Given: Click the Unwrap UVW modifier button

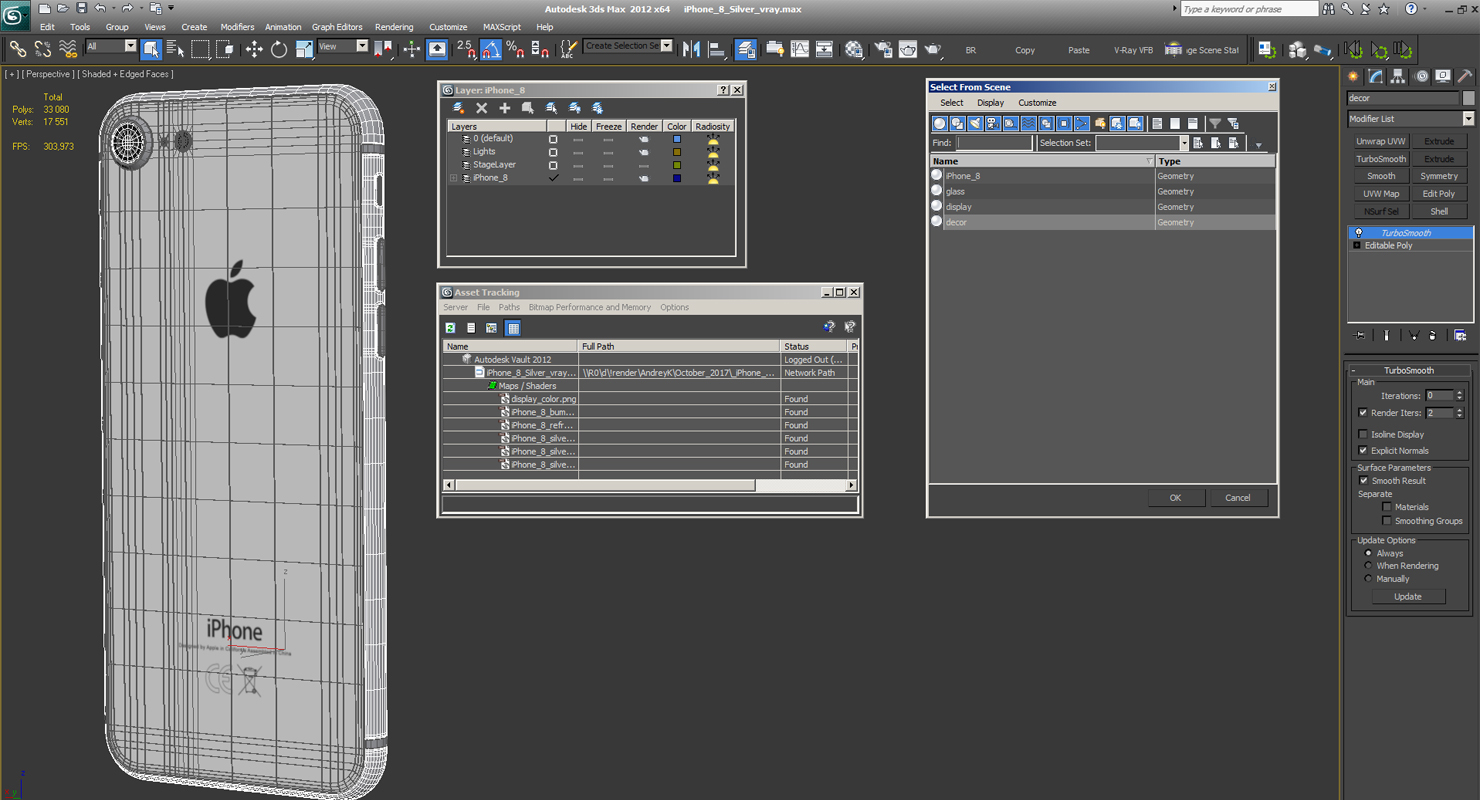Looking at the screenshot, I should [1381, 141].
